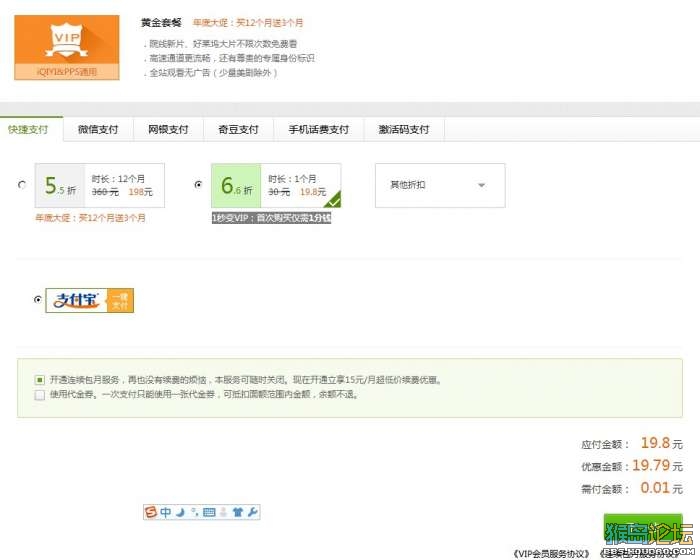
Task: Switch to the 激活码支付 tab
Action: [x=404, y=130]
